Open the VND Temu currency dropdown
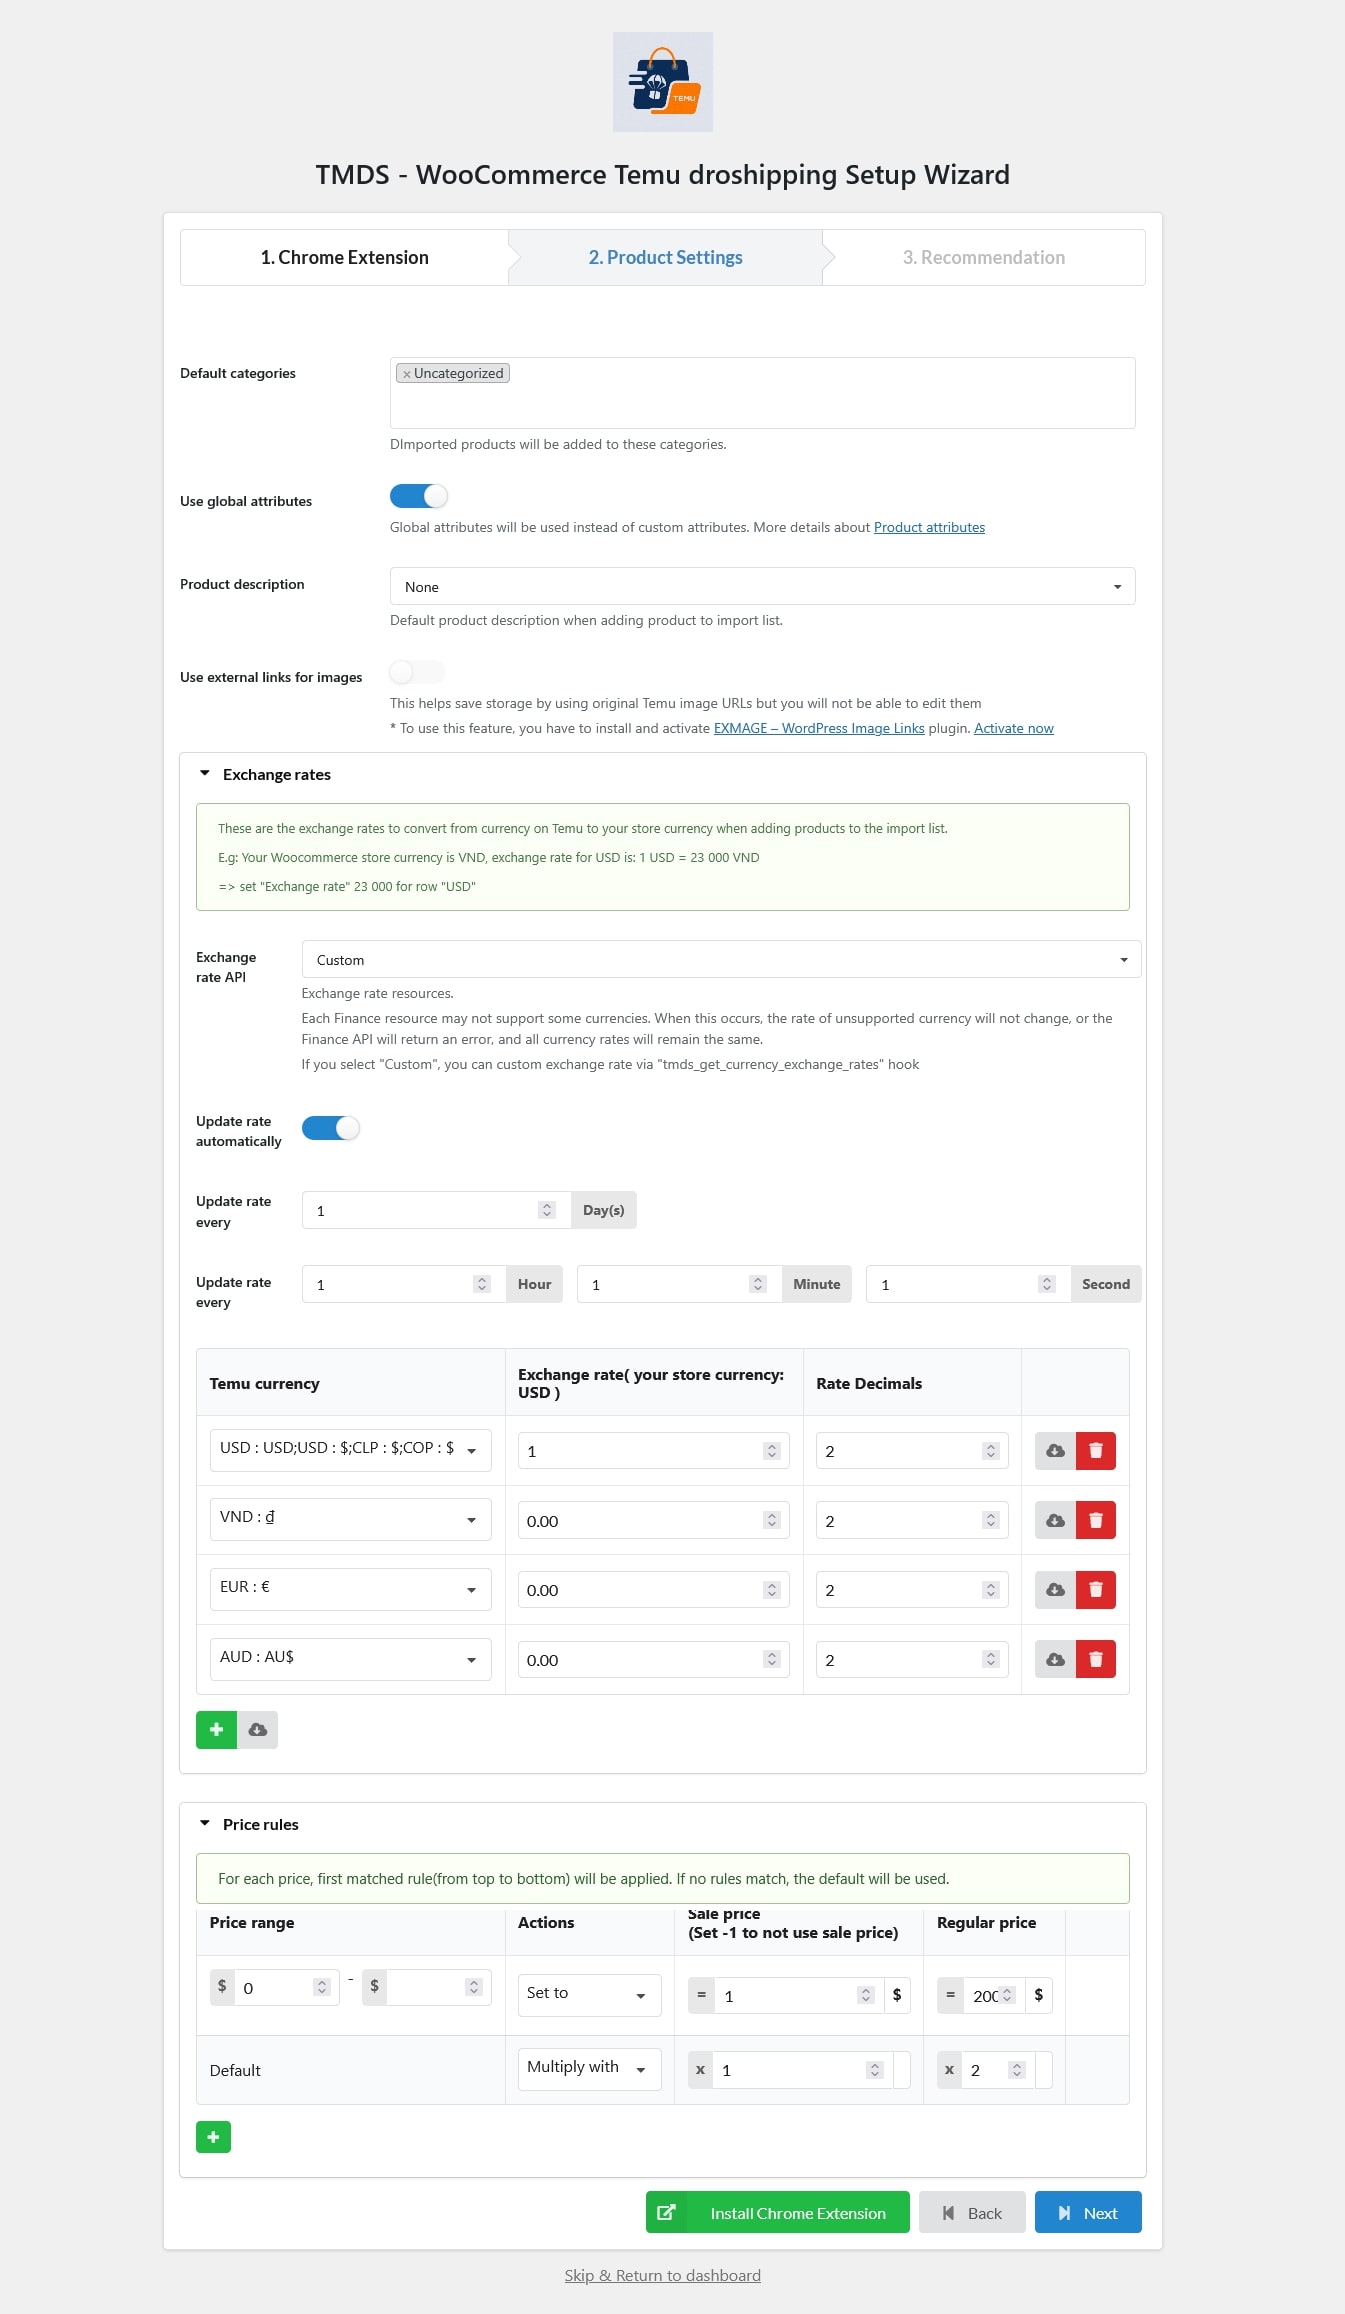This screenshot has height=2314, width=1345. (350, 1519)
